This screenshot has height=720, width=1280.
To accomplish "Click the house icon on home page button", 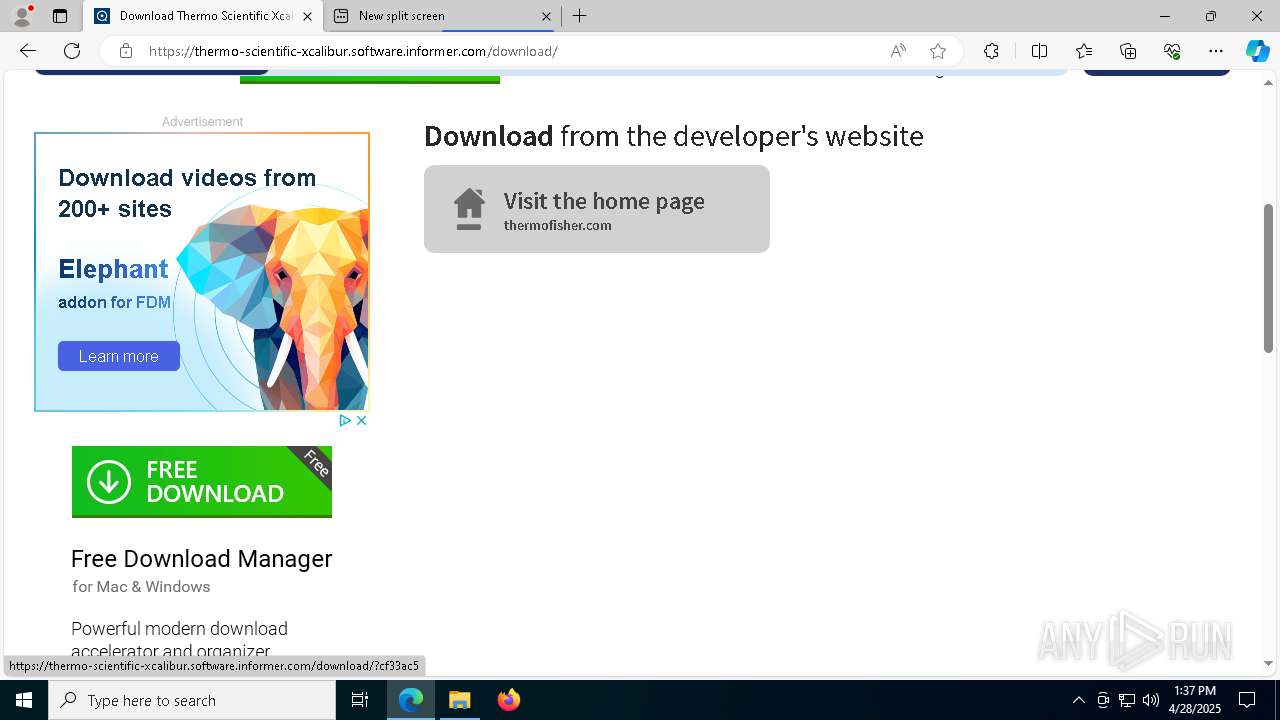I will click(x=469, y=209).
